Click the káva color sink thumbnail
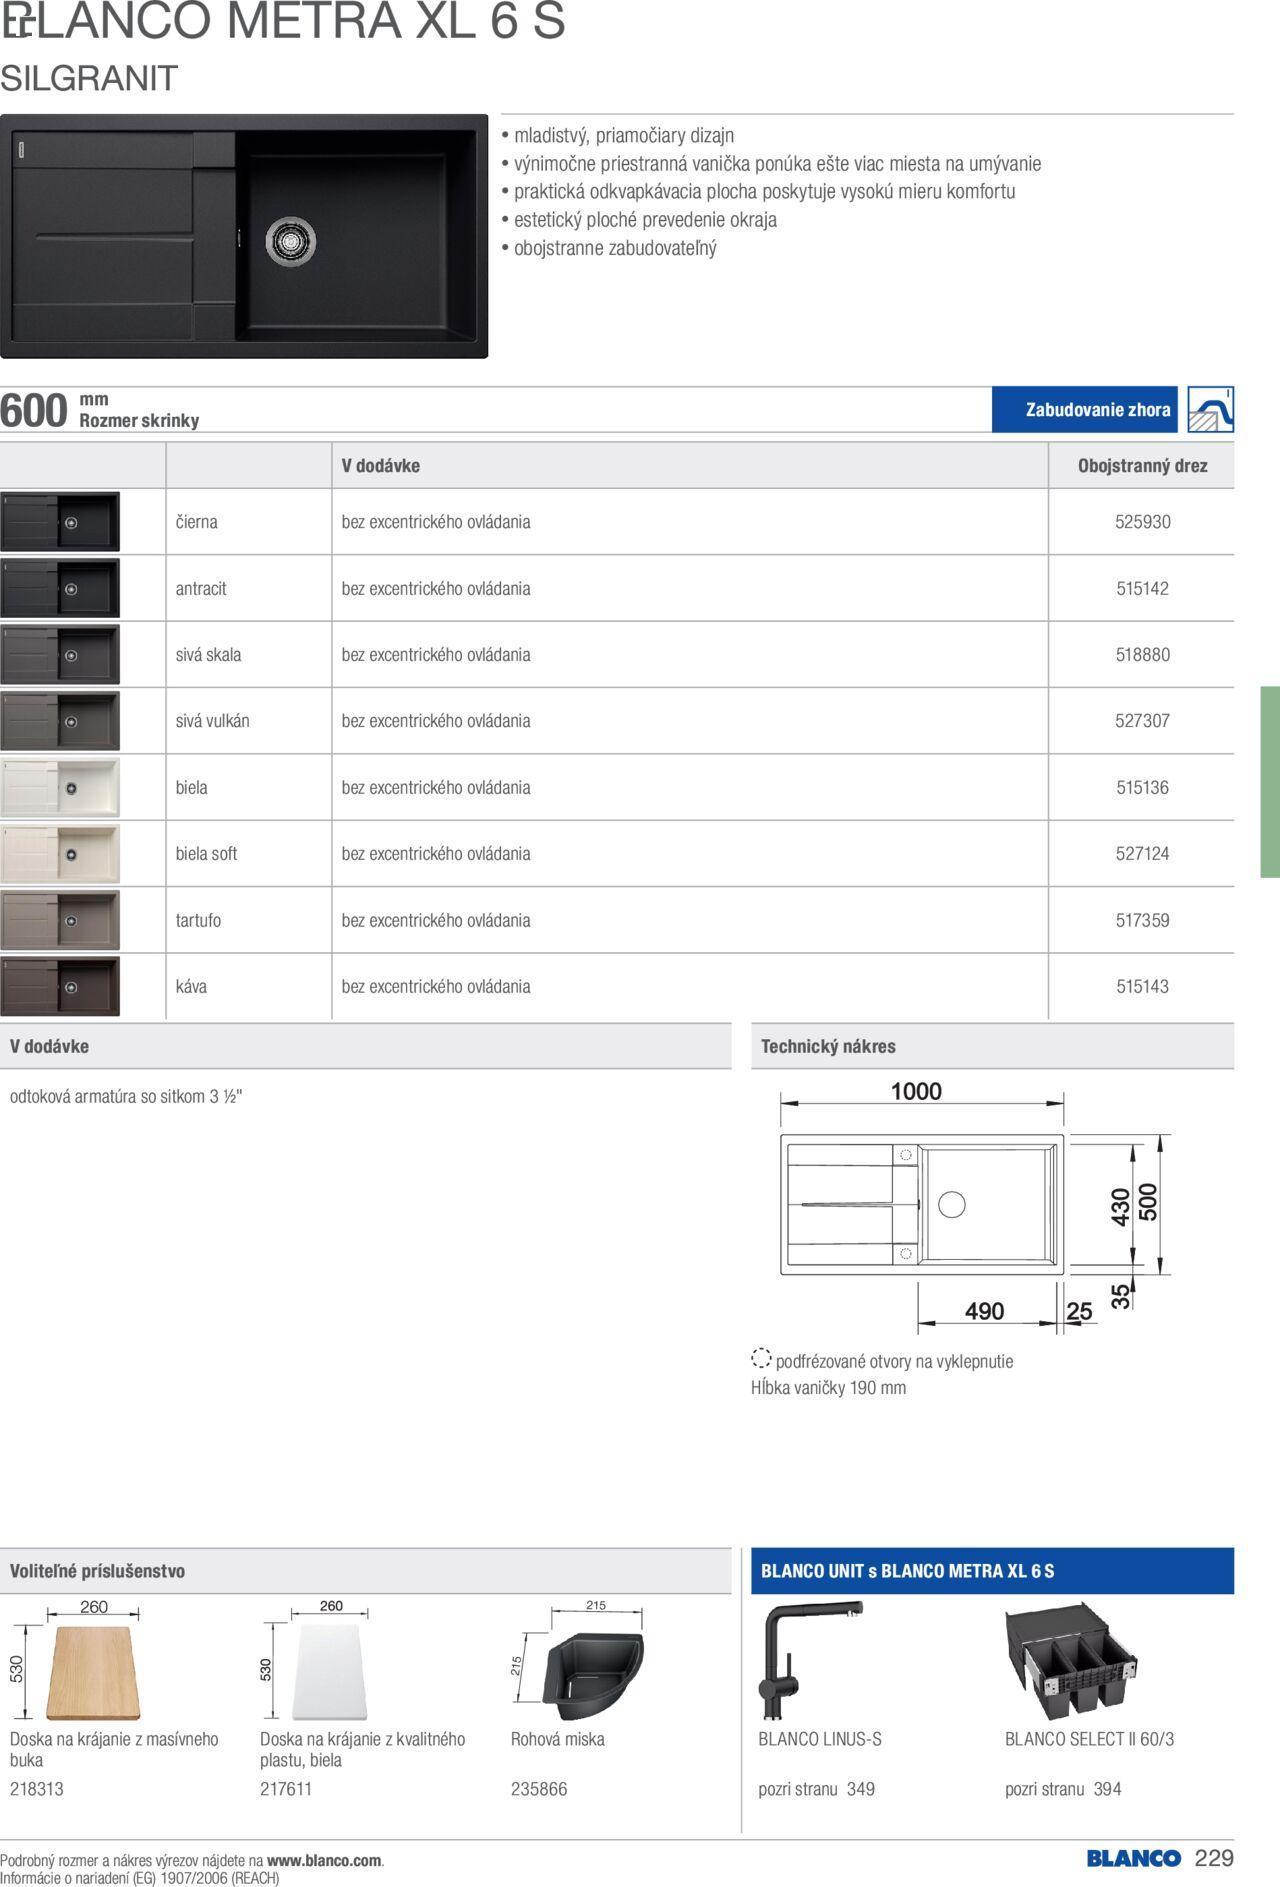The image size is (1280, 1887). 60,987
